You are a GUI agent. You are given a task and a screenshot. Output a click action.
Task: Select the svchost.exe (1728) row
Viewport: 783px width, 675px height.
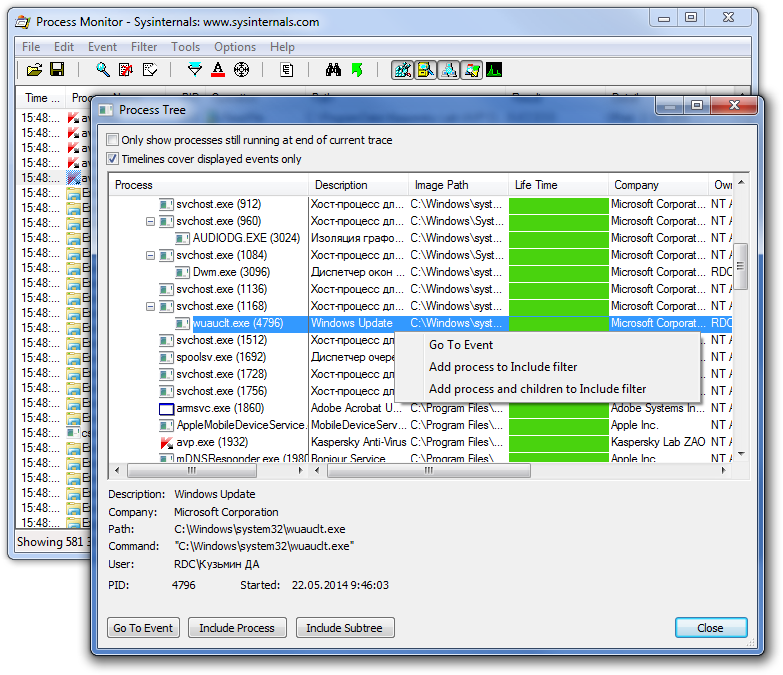(x=252, y=374)
